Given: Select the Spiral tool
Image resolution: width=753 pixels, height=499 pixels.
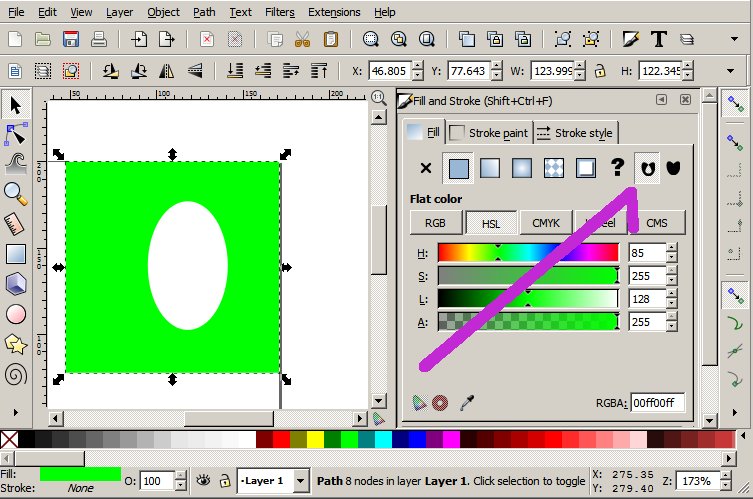Looking at the screenshot, I should pos(15,375).
